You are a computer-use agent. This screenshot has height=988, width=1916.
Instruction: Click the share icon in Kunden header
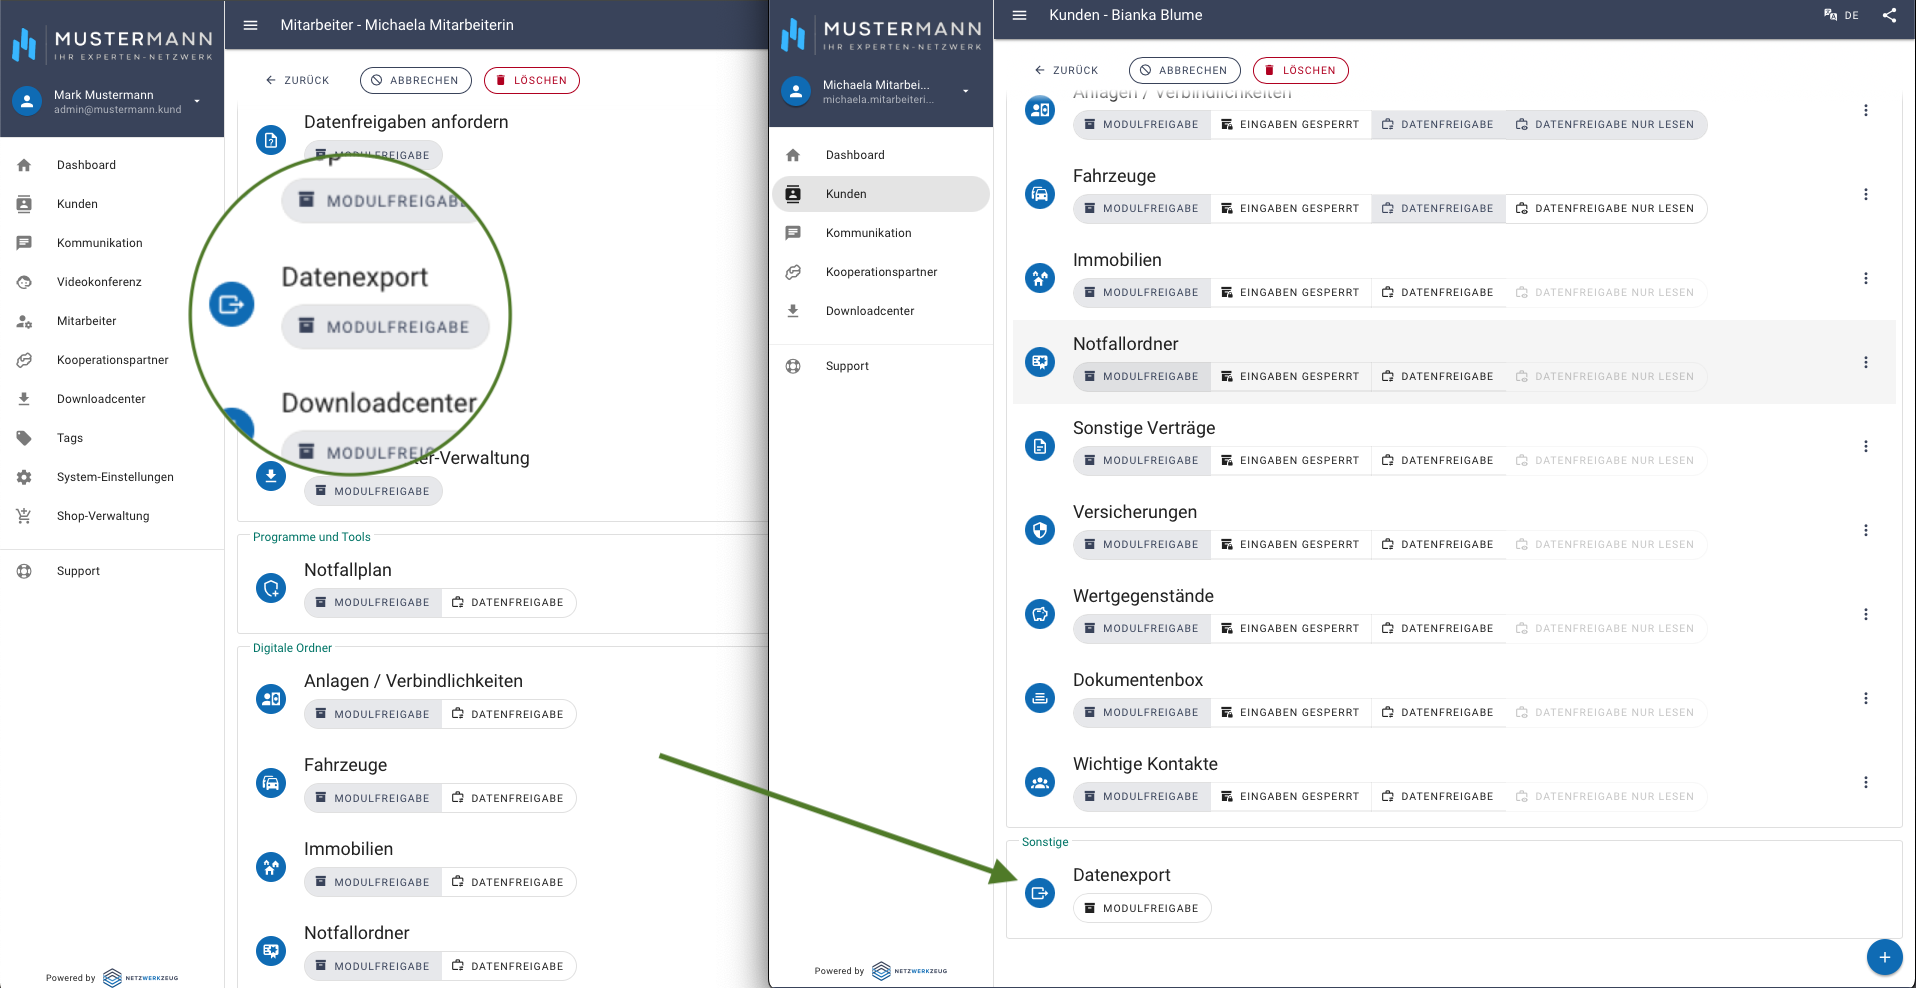[1889, 15]
